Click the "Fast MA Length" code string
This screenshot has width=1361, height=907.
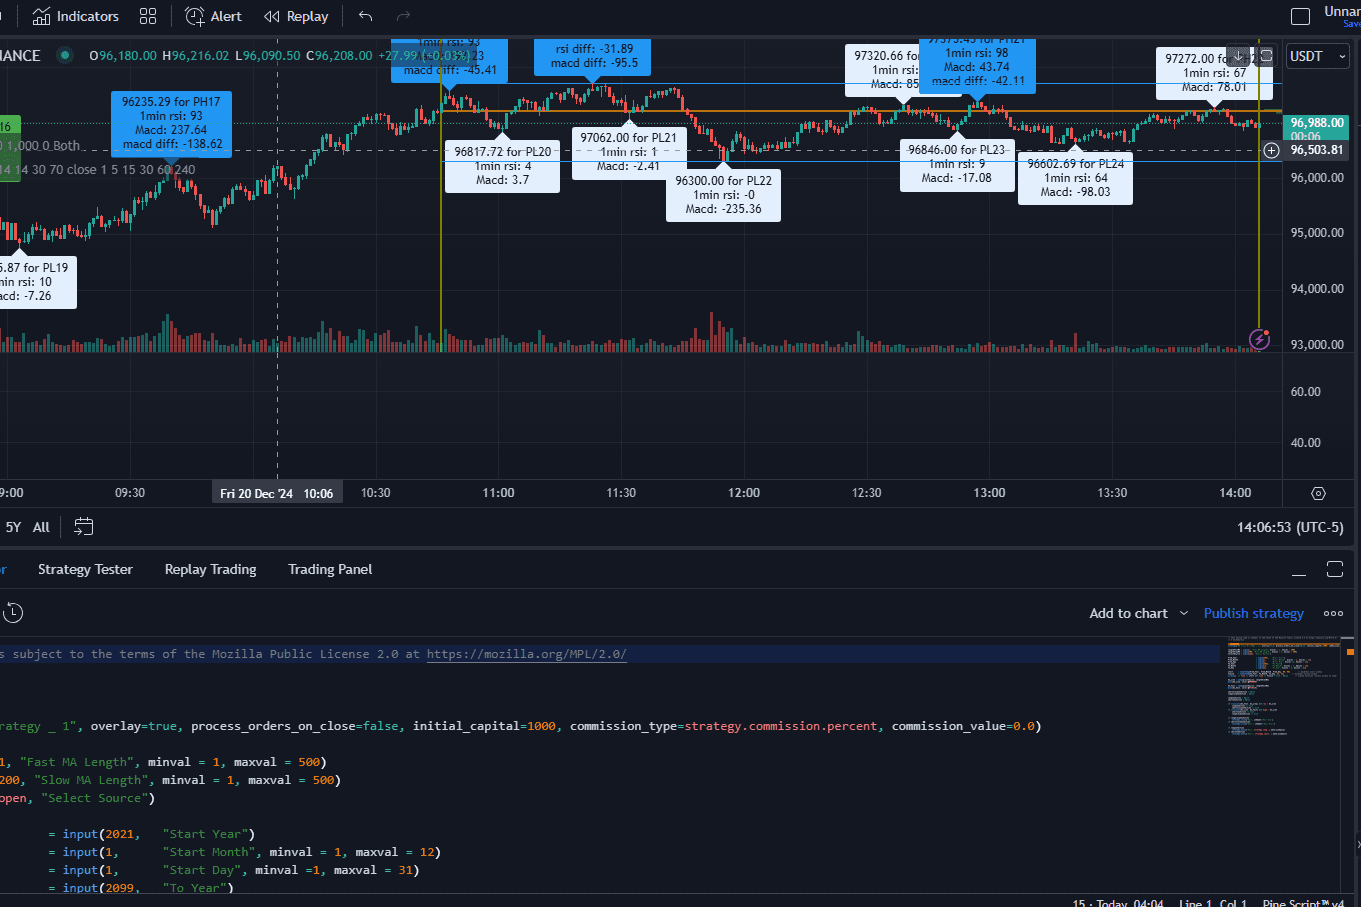coord(78,762)
